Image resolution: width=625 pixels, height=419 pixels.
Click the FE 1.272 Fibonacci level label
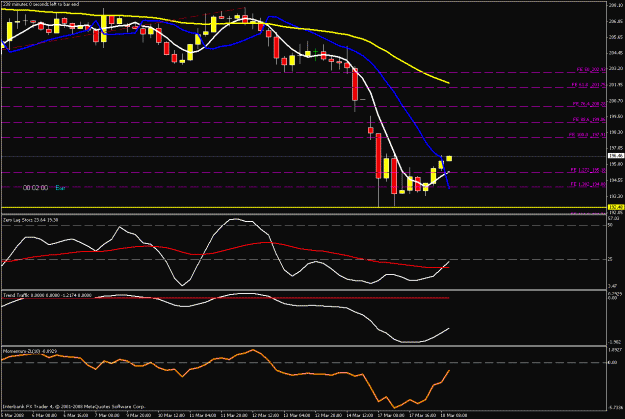coord(588,170)
